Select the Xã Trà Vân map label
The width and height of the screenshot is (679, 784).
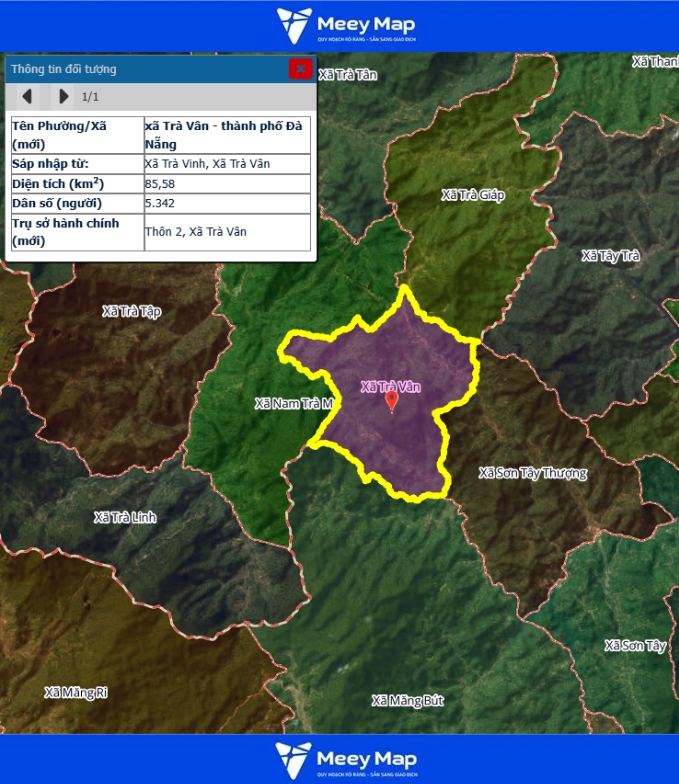(x=391, y=386)
